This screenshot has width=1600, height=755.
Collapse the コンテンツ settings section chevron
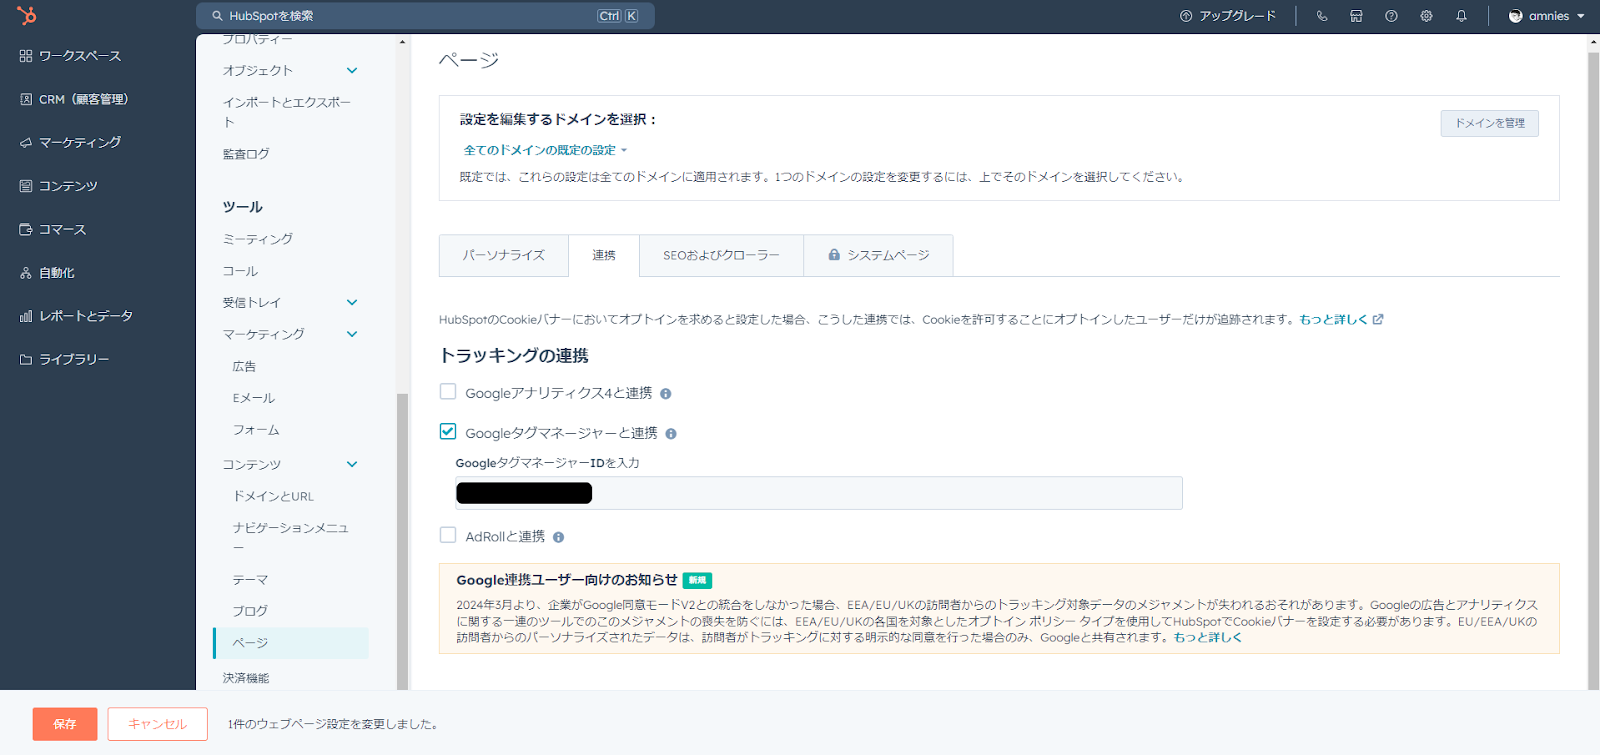pyautogui.click(x=352, y=464)
